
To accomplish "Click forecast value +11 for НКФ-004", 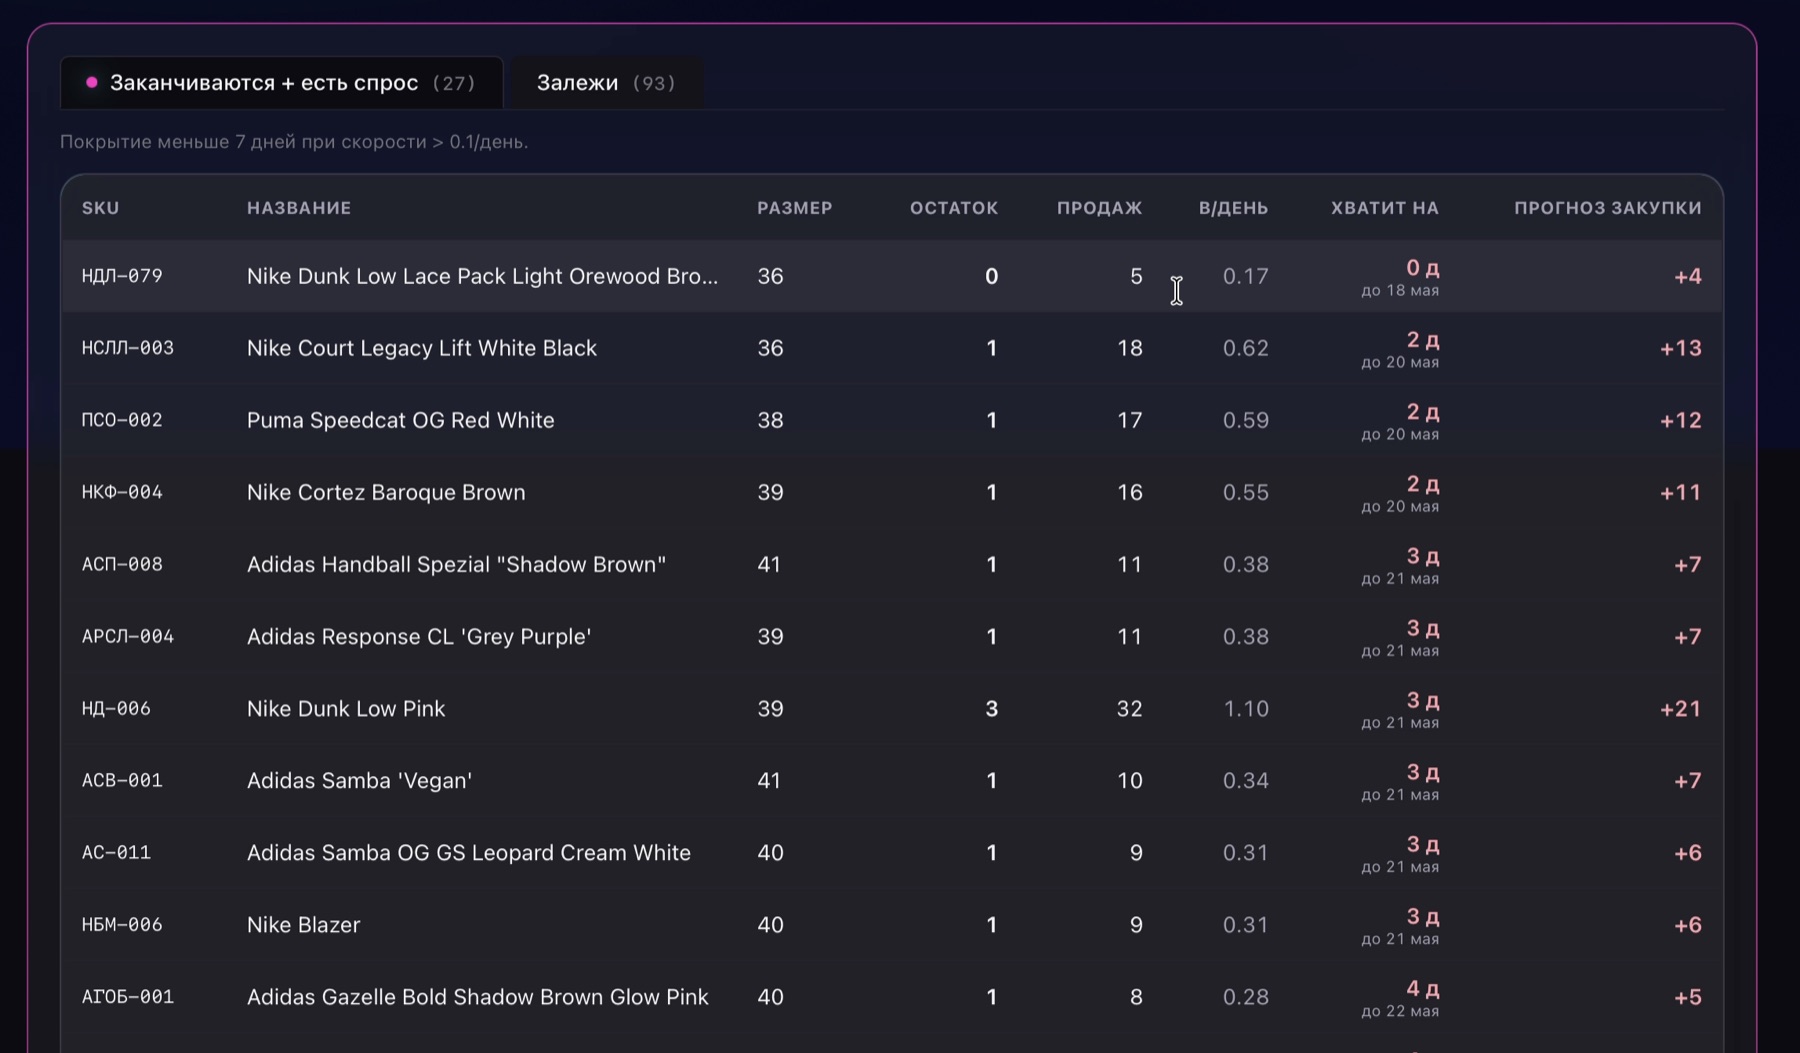I will [x=1681, y=492].
